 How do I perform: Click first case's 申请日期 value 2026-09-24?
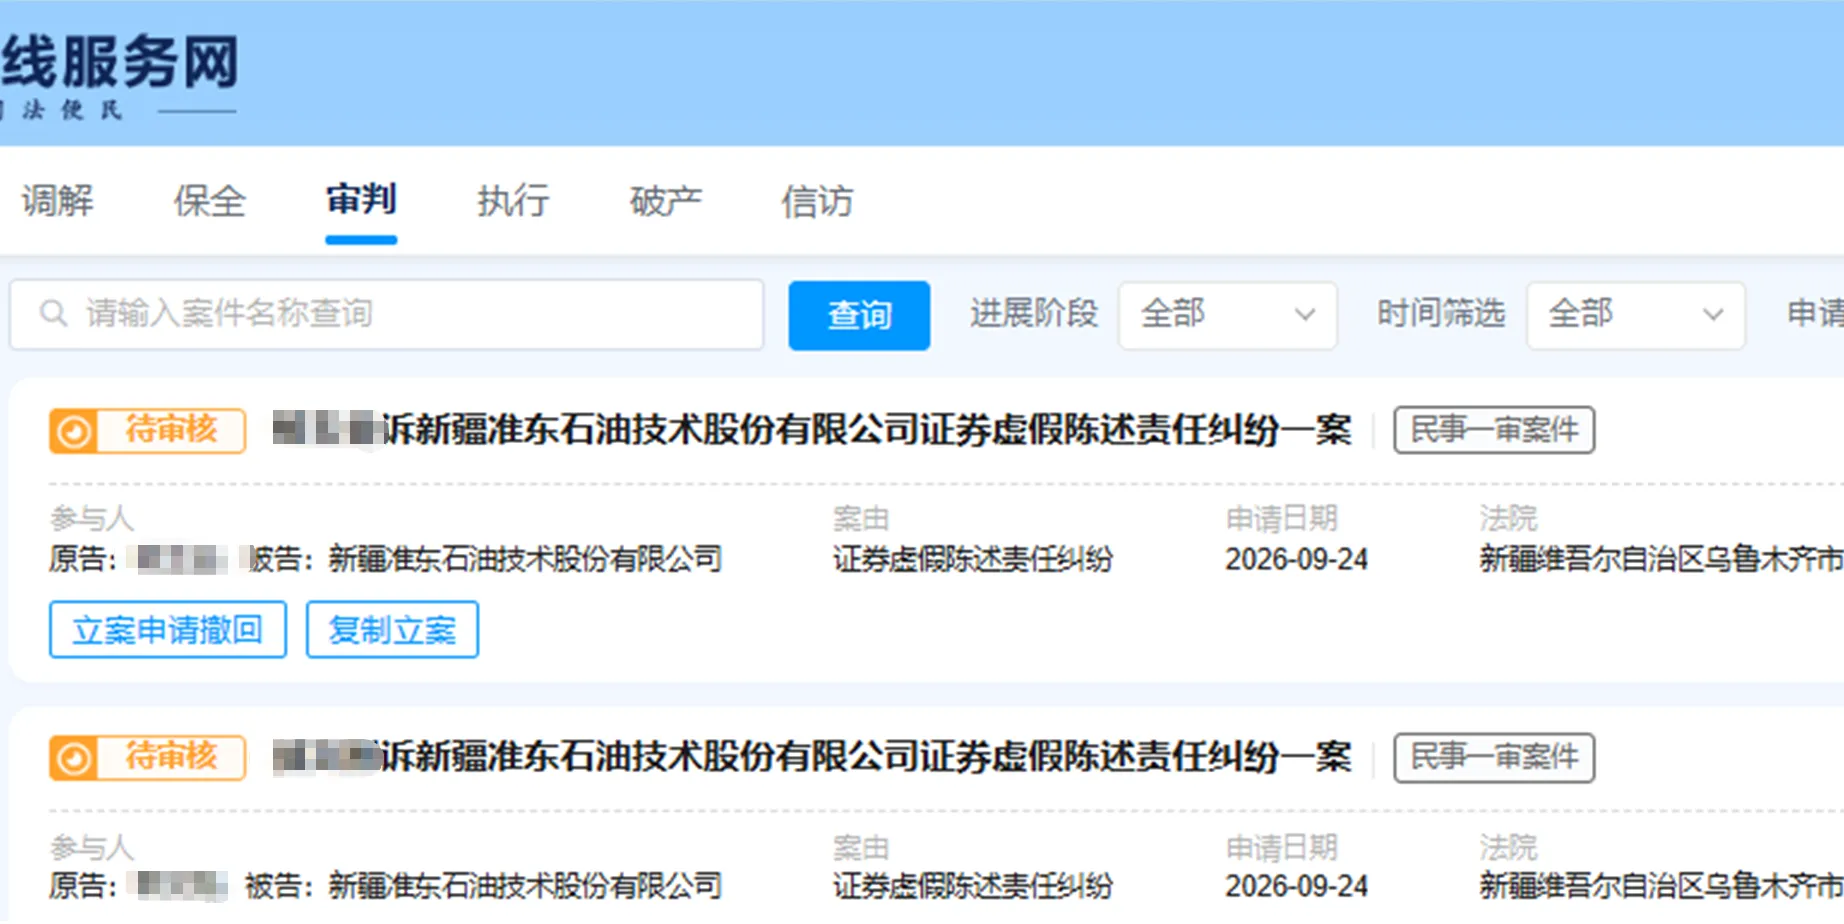point(1296,559)
